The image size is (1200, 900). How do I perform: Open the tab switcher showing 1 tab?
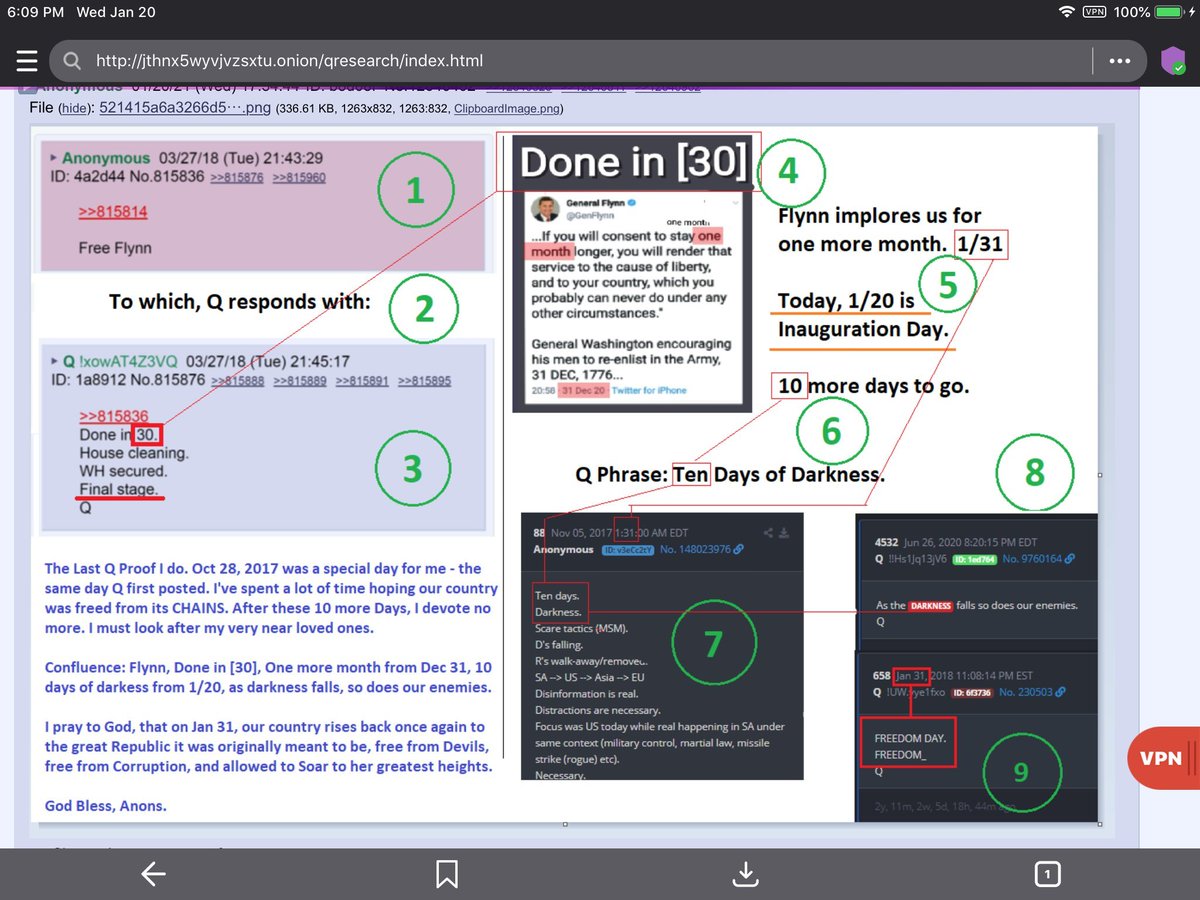1046,875
